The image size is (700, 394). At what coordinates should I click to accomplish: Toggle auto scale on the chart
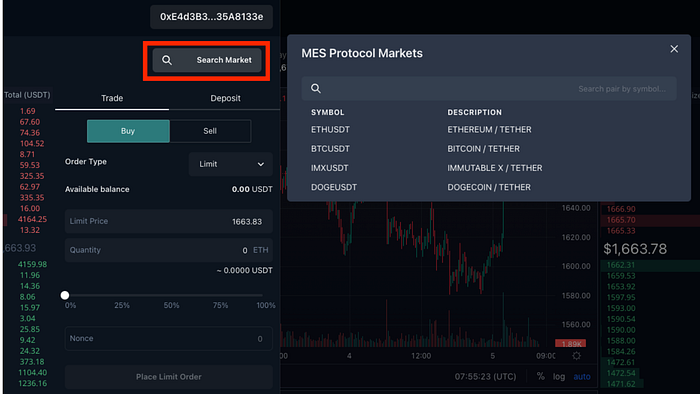pos(582,376)
